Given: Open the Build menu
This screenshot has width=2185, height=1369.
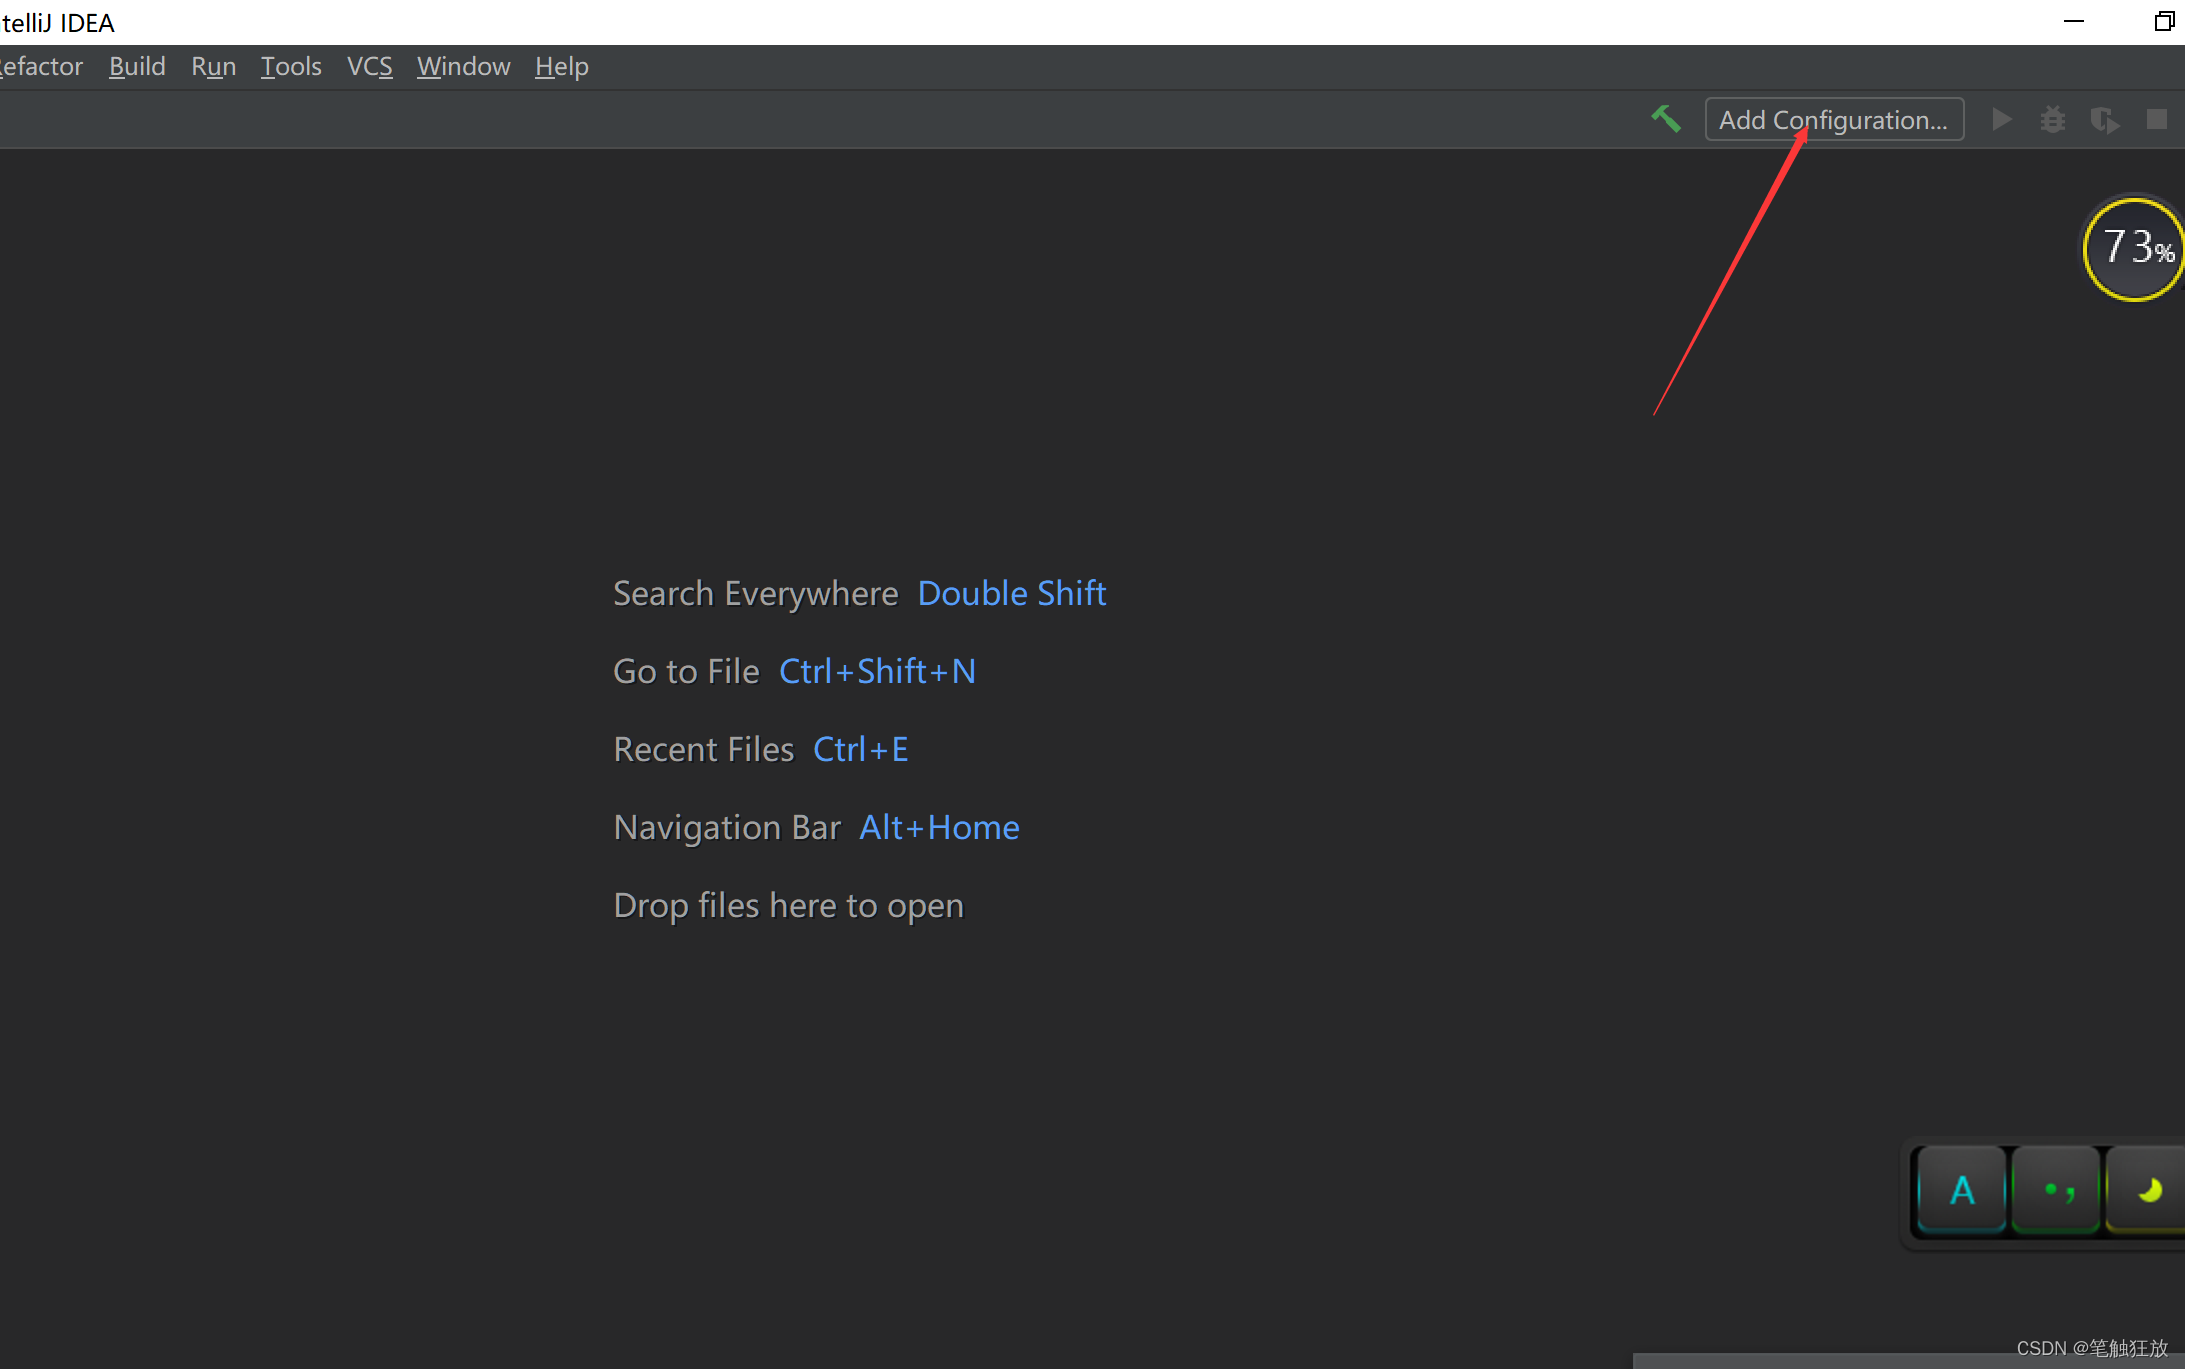Looking at the screenshot, I should click(137, 66).
